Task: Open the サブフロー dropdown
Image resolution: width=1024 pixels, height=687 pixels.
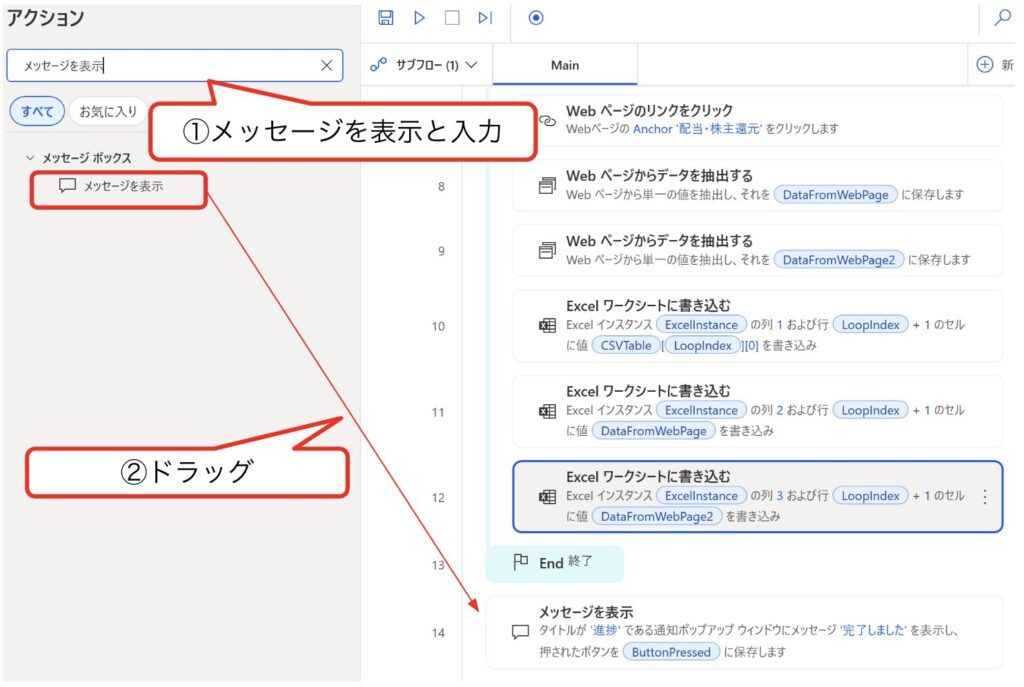Action: (424, 65)
